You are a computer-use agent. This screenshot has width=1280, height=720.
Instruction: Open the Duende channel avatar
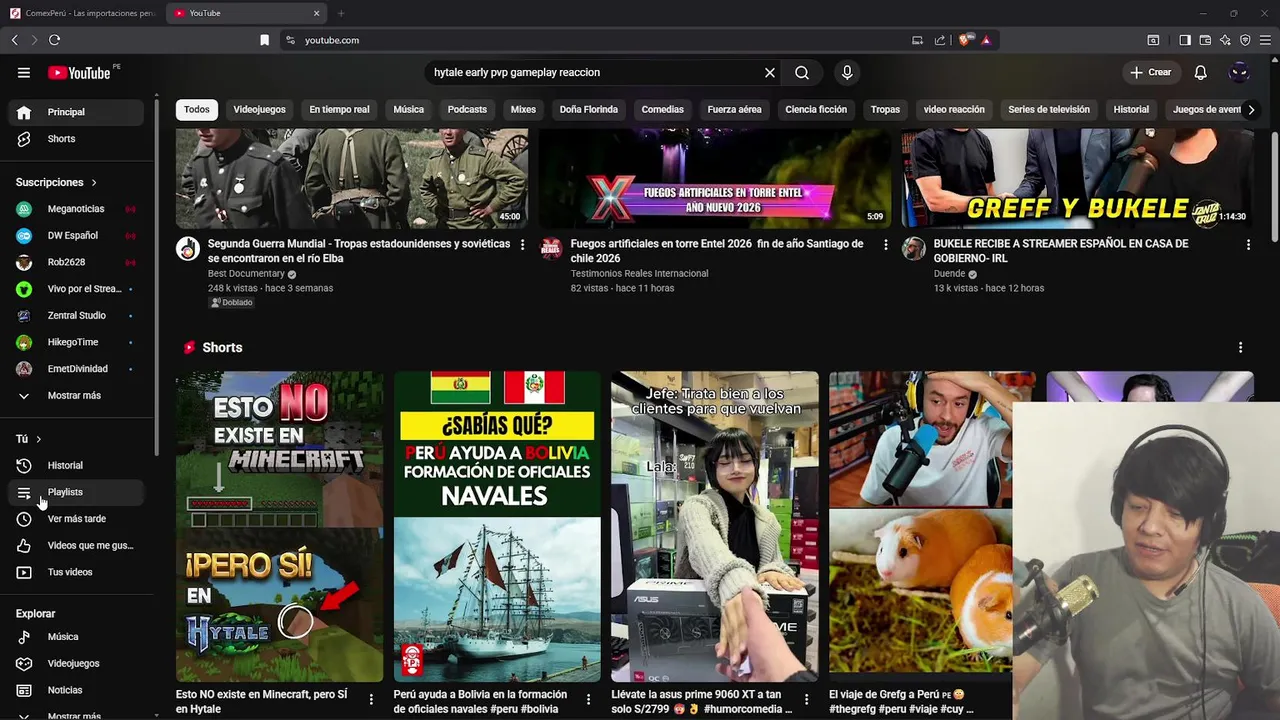pos(914,249)
